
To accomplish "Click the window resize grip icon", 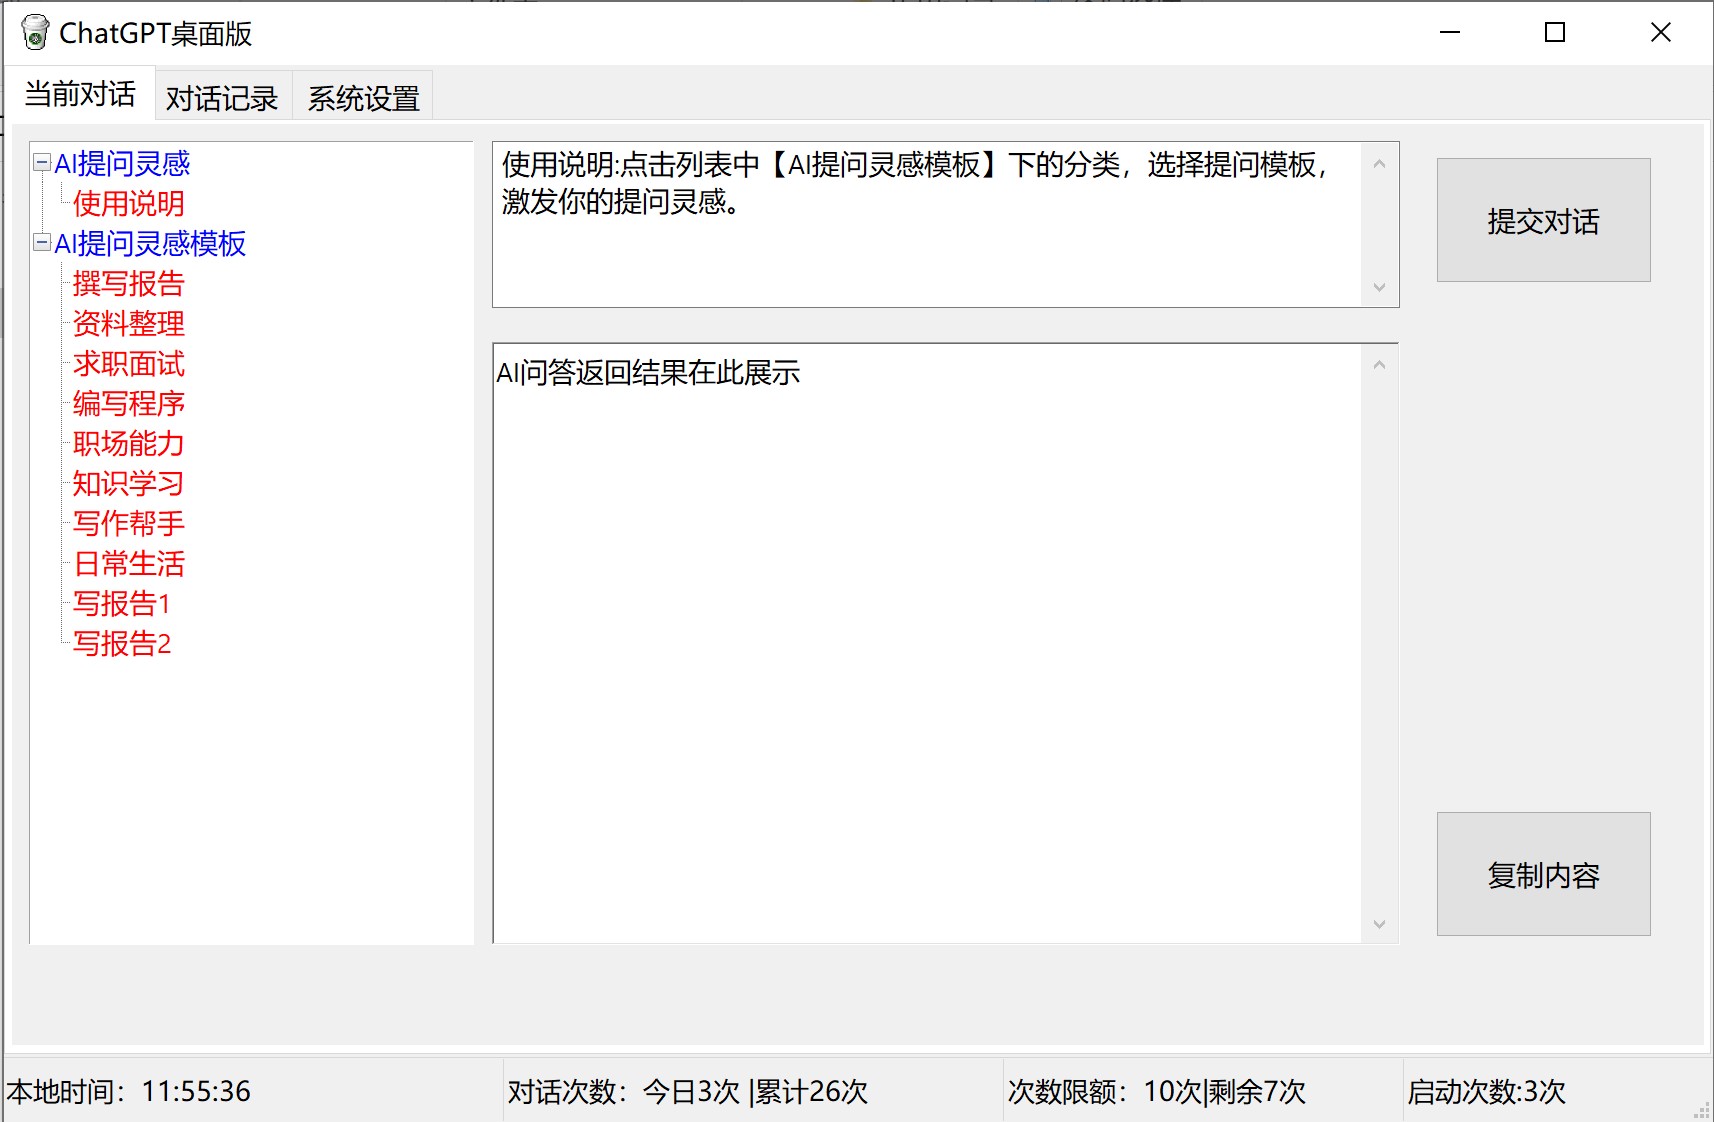I will pos(1701,1110).
